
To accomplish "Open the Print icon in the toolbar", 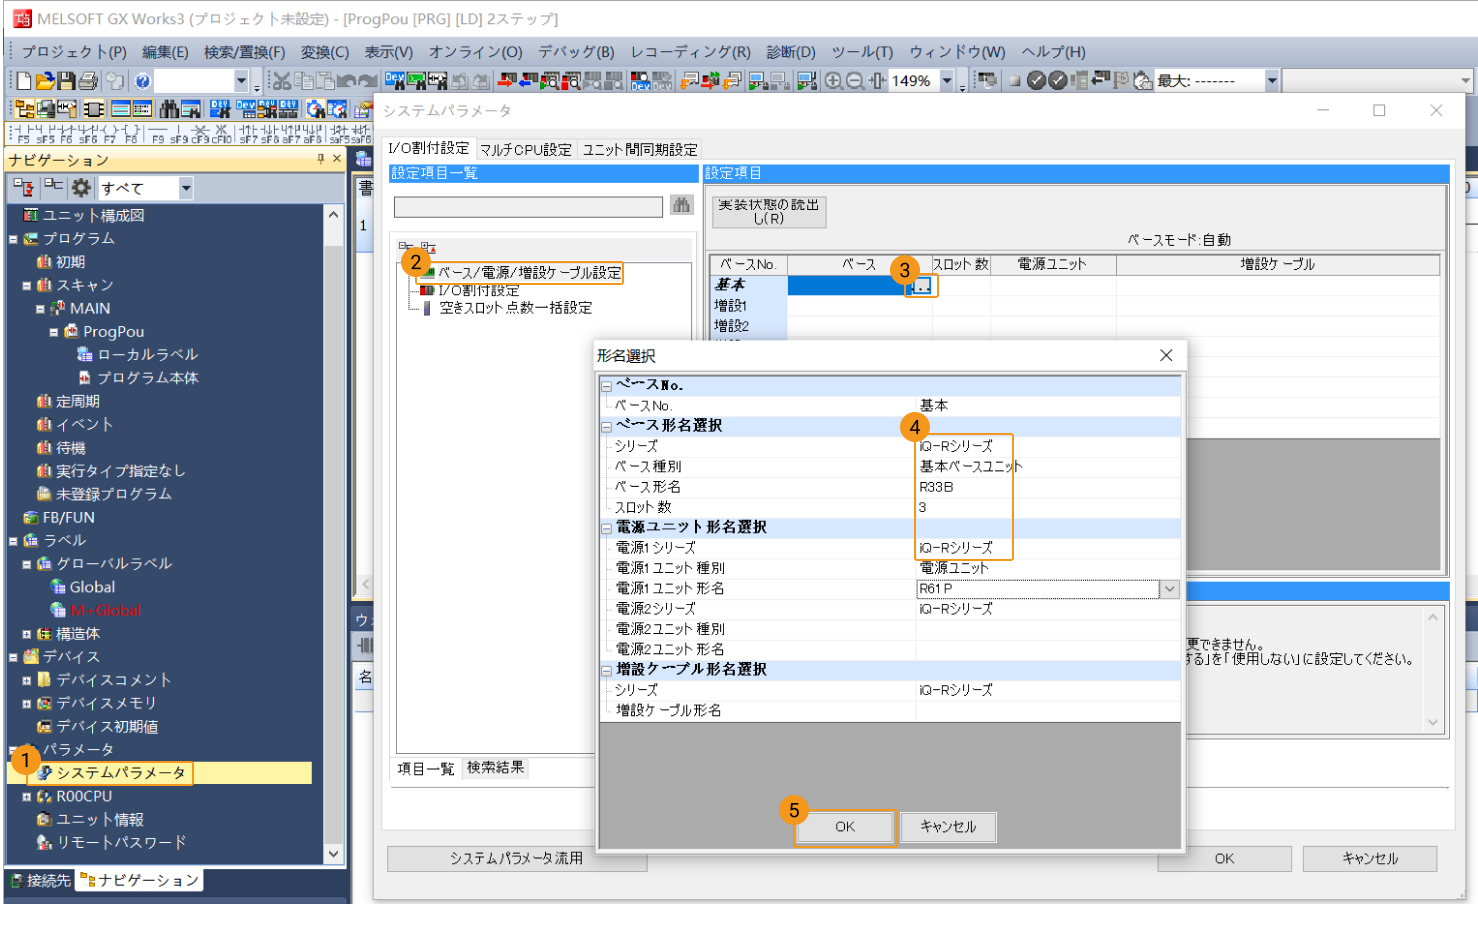I will (88, 81).
